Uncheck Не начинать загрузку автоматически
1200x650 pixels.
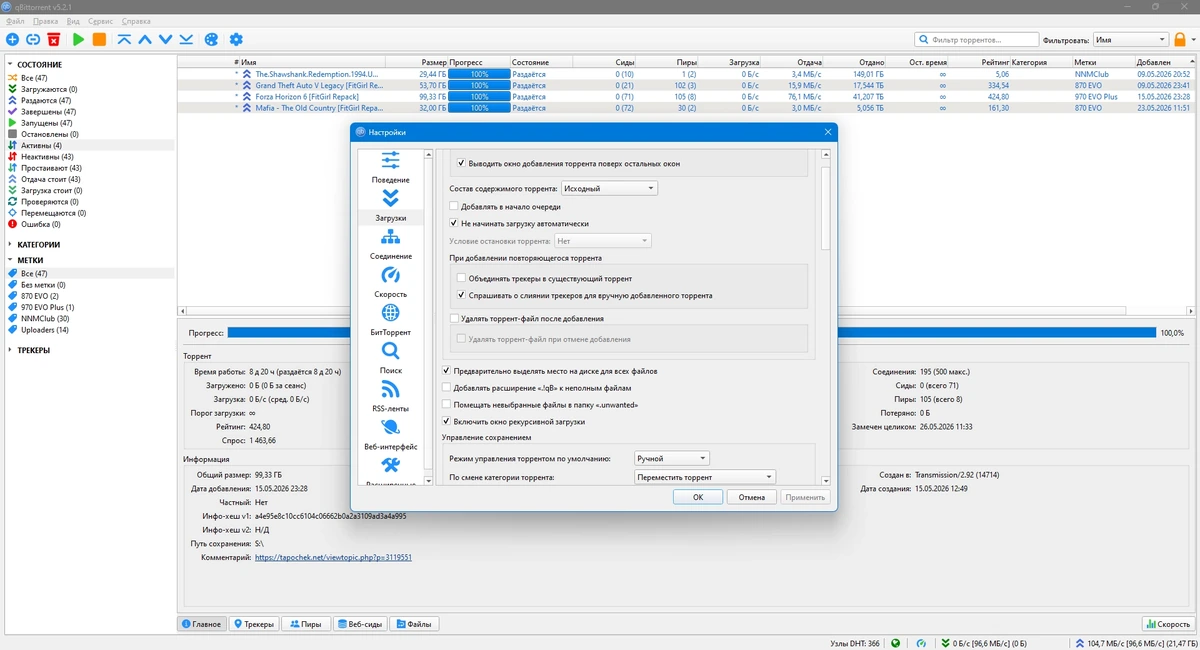[x=454, y=223]
